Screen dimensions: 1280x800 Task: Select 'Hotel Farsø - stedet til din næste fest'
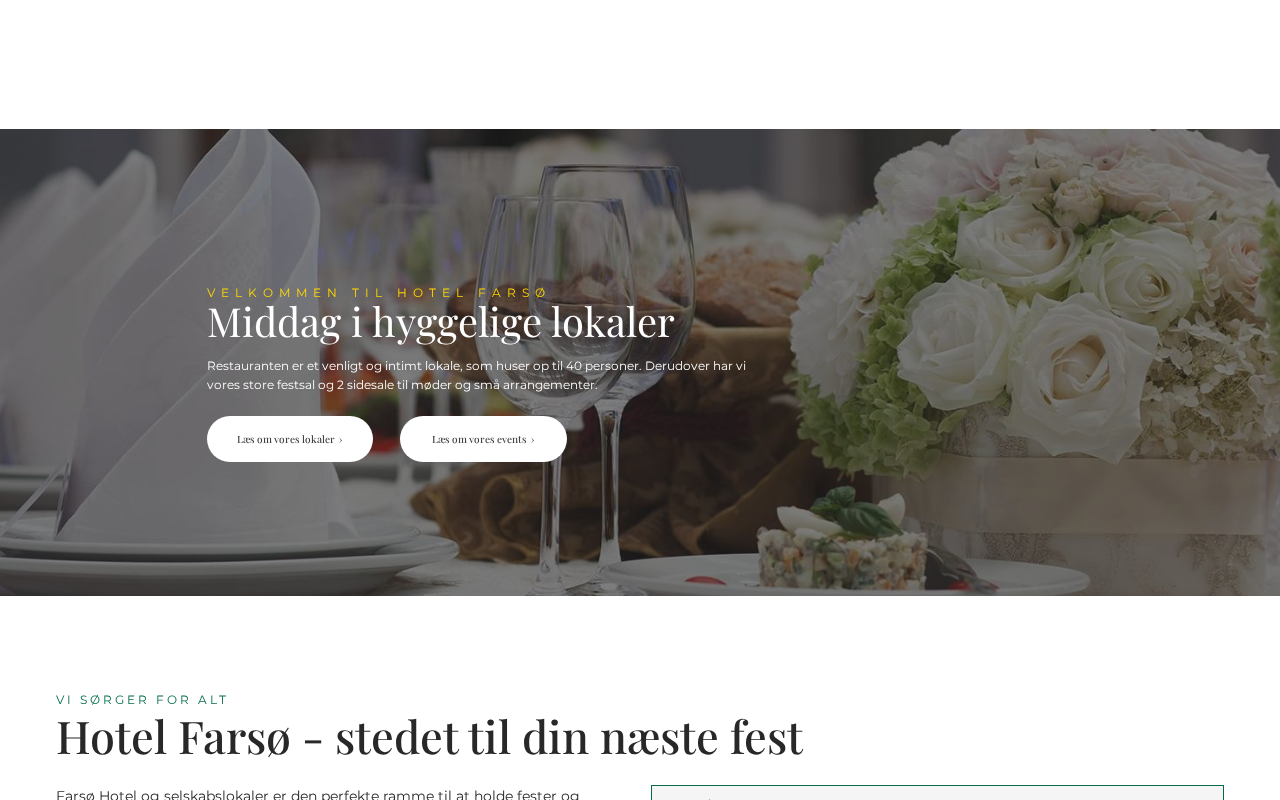tap(430, 737)
